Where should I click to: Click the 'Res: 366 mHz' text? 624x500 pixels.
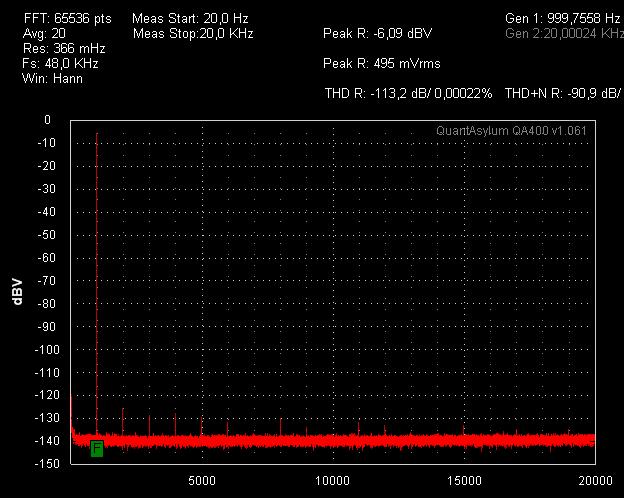pyautogui.click(x=64, y=49)
